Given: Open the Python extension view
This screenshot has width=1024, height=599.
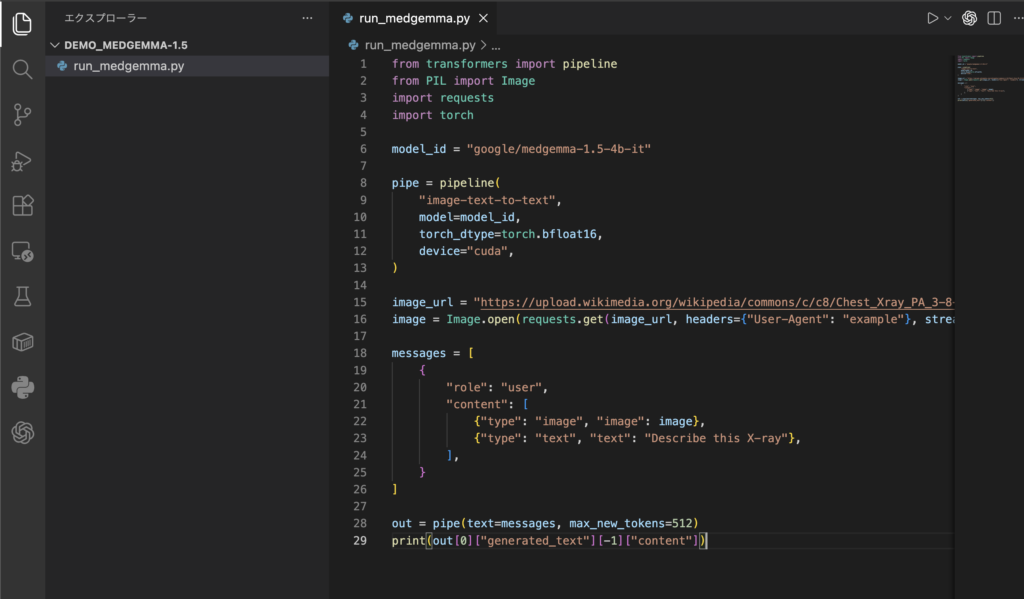Looking at the screenshot, I should pyautogui.click(x=22, y=387).
